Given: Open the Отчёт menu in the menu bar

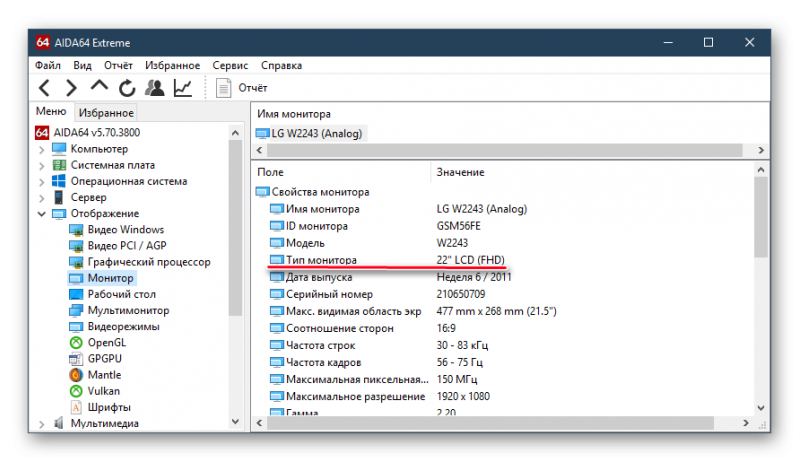Looking at the screenshot, I should click(118, 65).
